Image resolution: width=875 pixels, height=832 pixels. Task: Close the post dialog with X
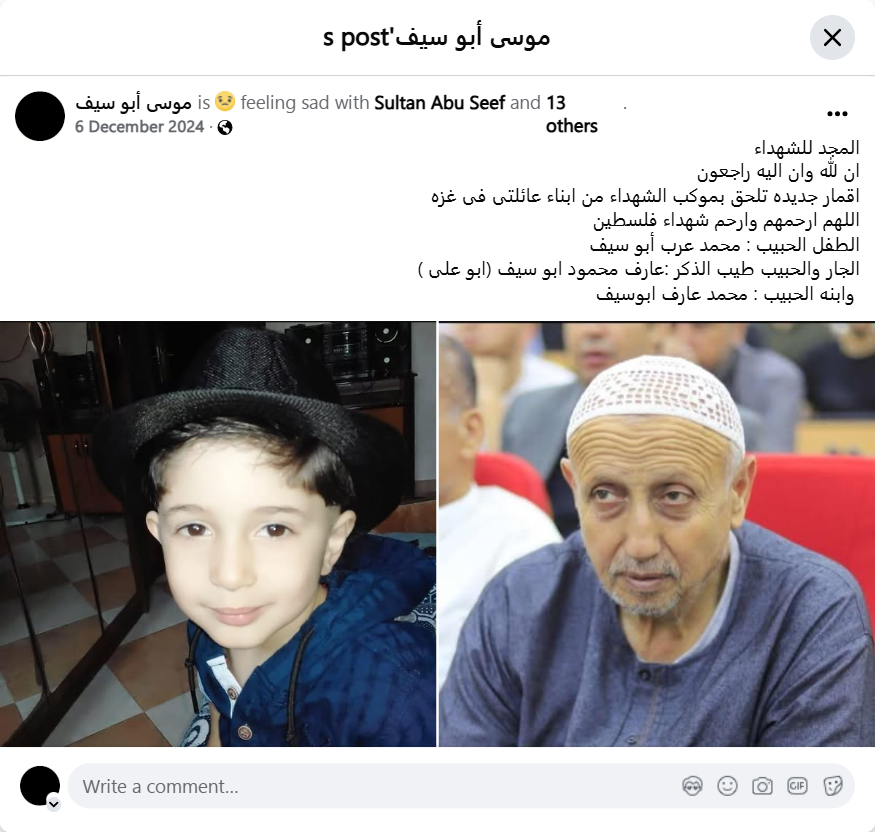(832, 37)
